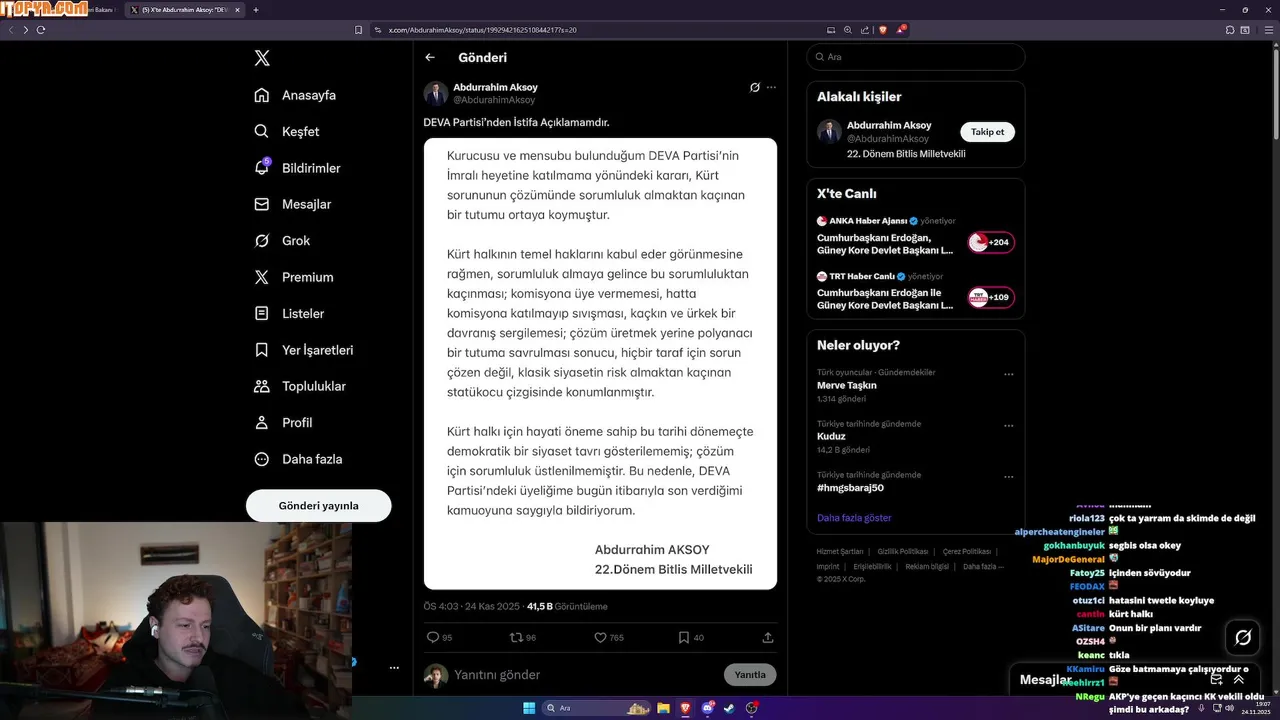Image resolution: width=1280 pixels, height=720 pixels.
Task: Open Premium page
Action: [294, 277]
